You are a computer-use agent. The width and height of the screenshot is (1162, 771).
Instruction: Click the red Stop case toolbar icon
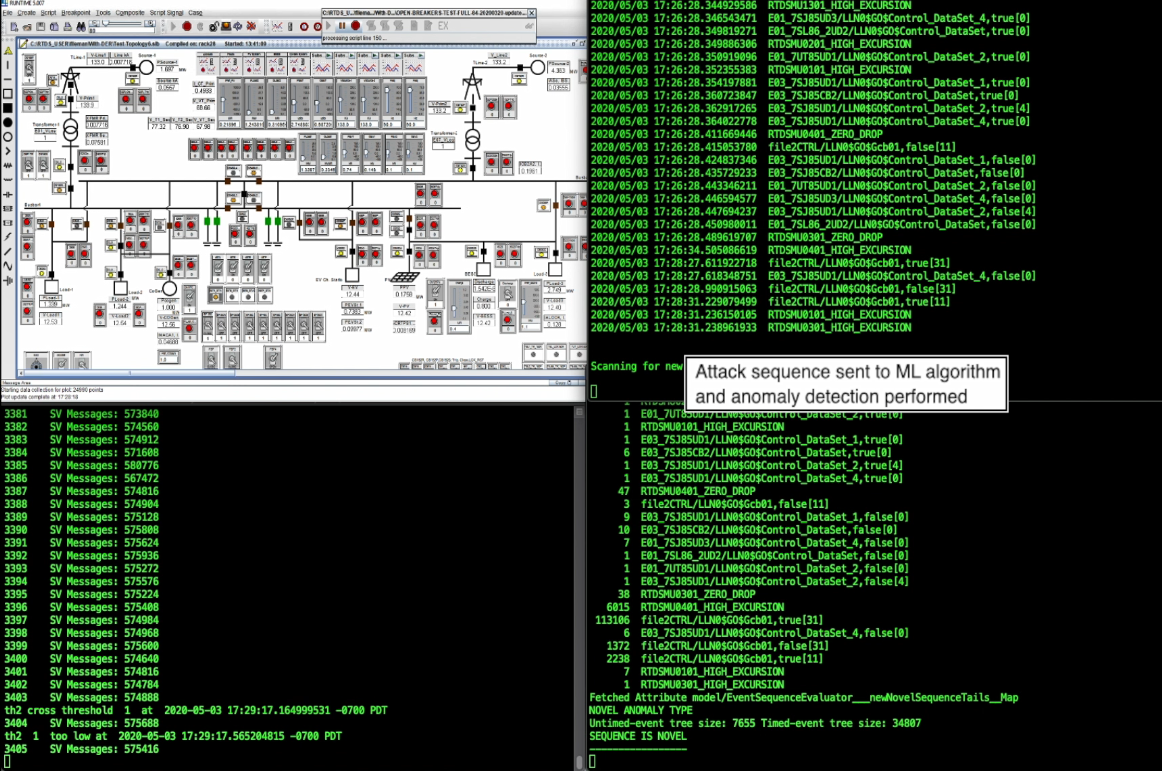point(187,27)
